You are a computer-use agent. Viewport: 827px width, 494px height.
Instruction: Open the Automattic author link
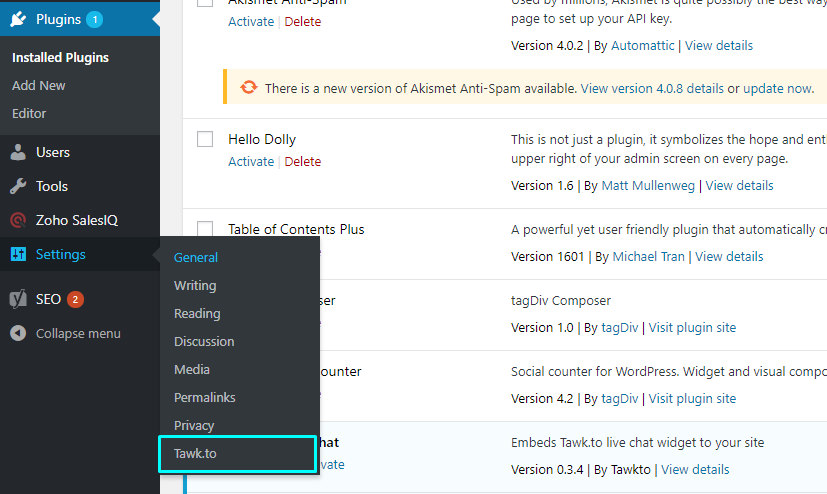tap(642, 45)
